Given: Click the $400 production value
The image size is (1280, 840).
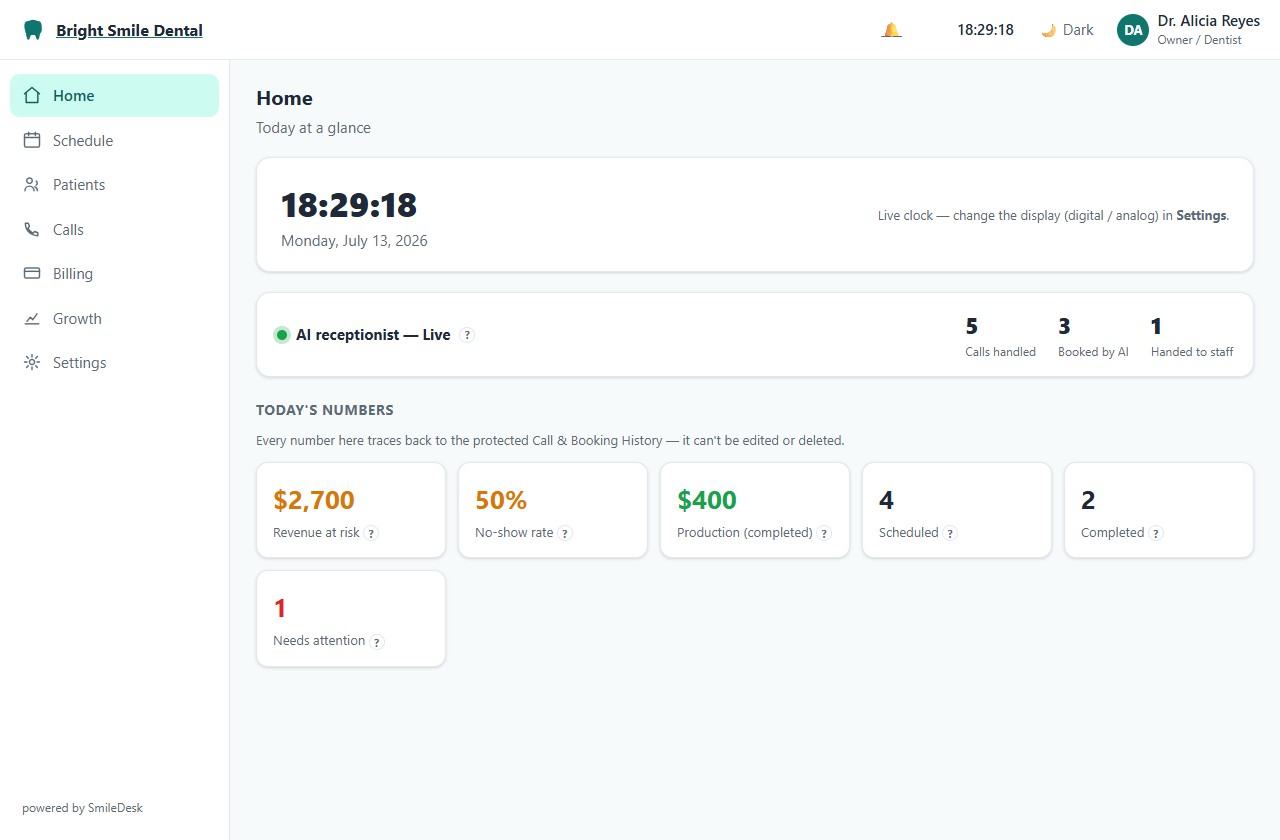Looking at the screenshot, I should (x=707, y=500).
